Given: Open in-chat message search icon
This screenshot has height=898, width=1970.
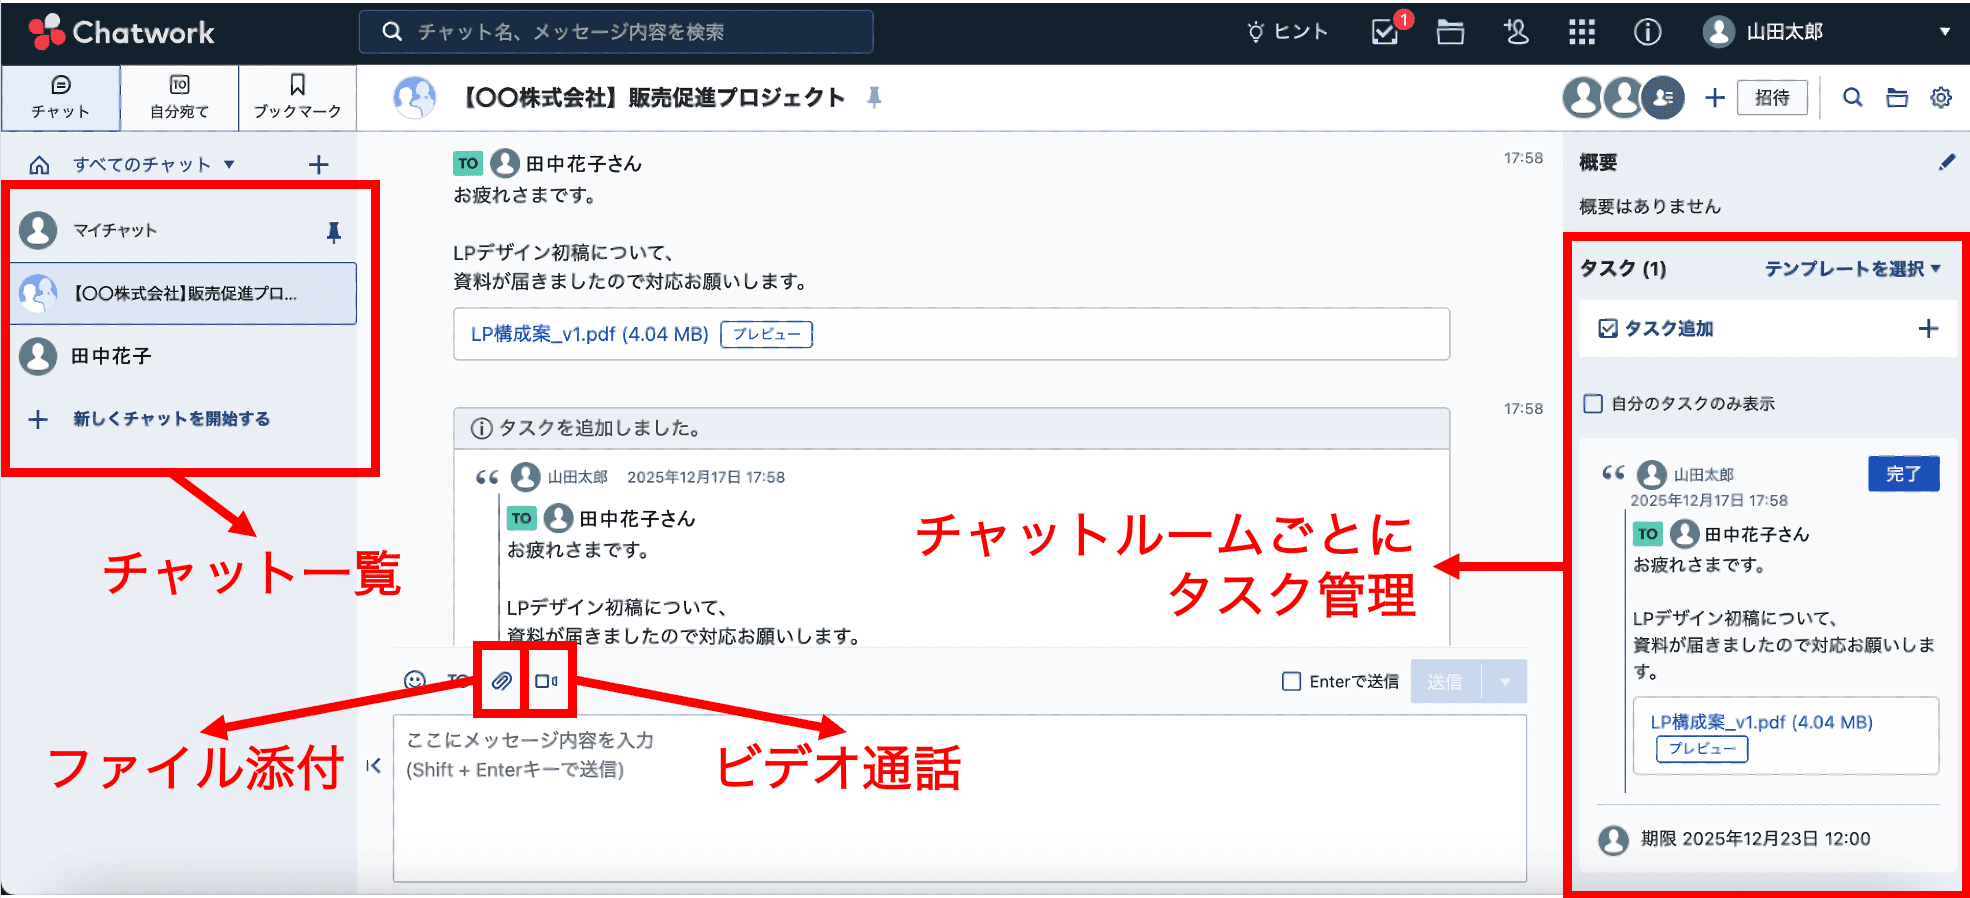Looking at the screenshot, I should point(1853,97).
